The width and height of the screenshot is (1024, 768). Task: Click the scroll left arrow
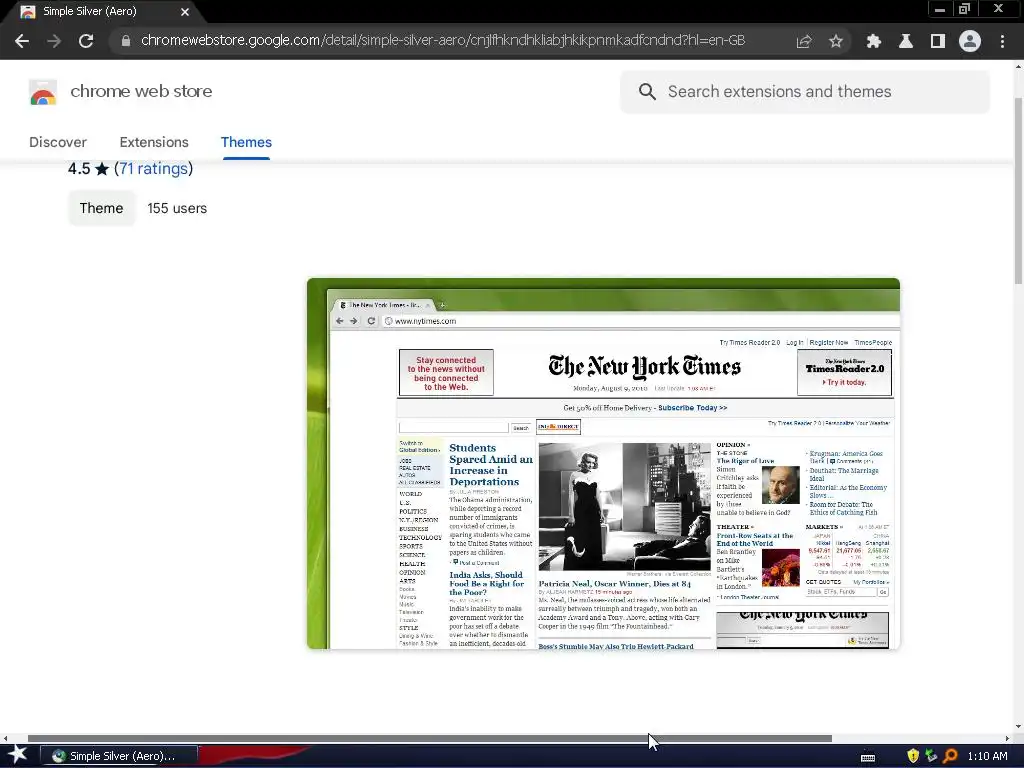point(5,739)
